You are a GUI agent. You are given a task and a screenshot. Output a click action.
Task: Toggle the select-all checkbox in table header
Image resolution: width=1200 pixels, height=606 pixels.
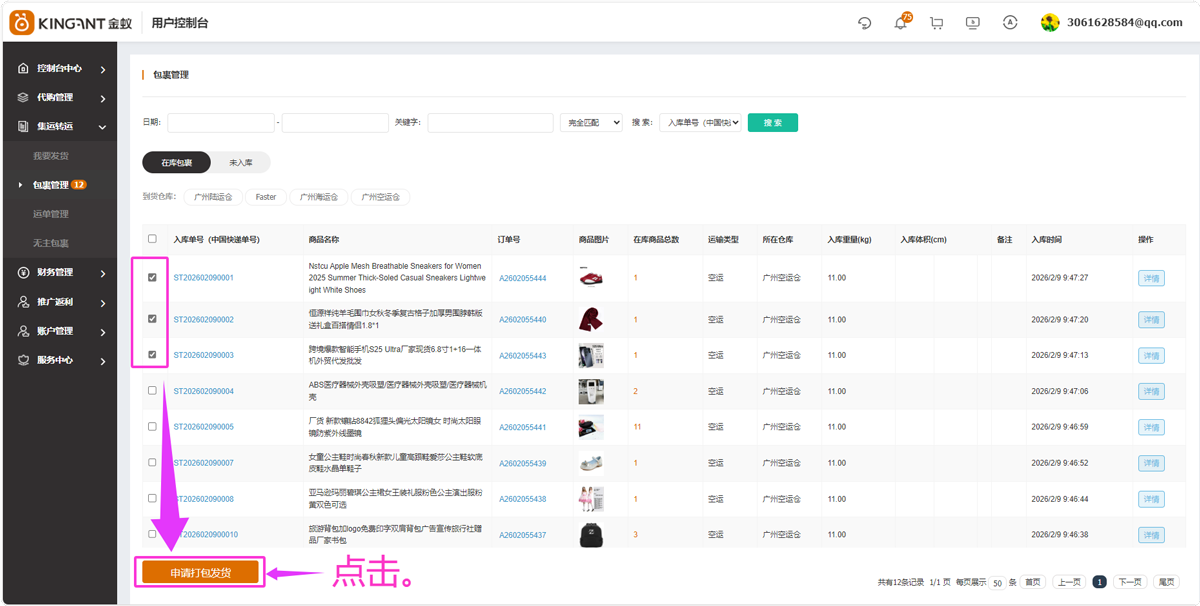point(152,239)
